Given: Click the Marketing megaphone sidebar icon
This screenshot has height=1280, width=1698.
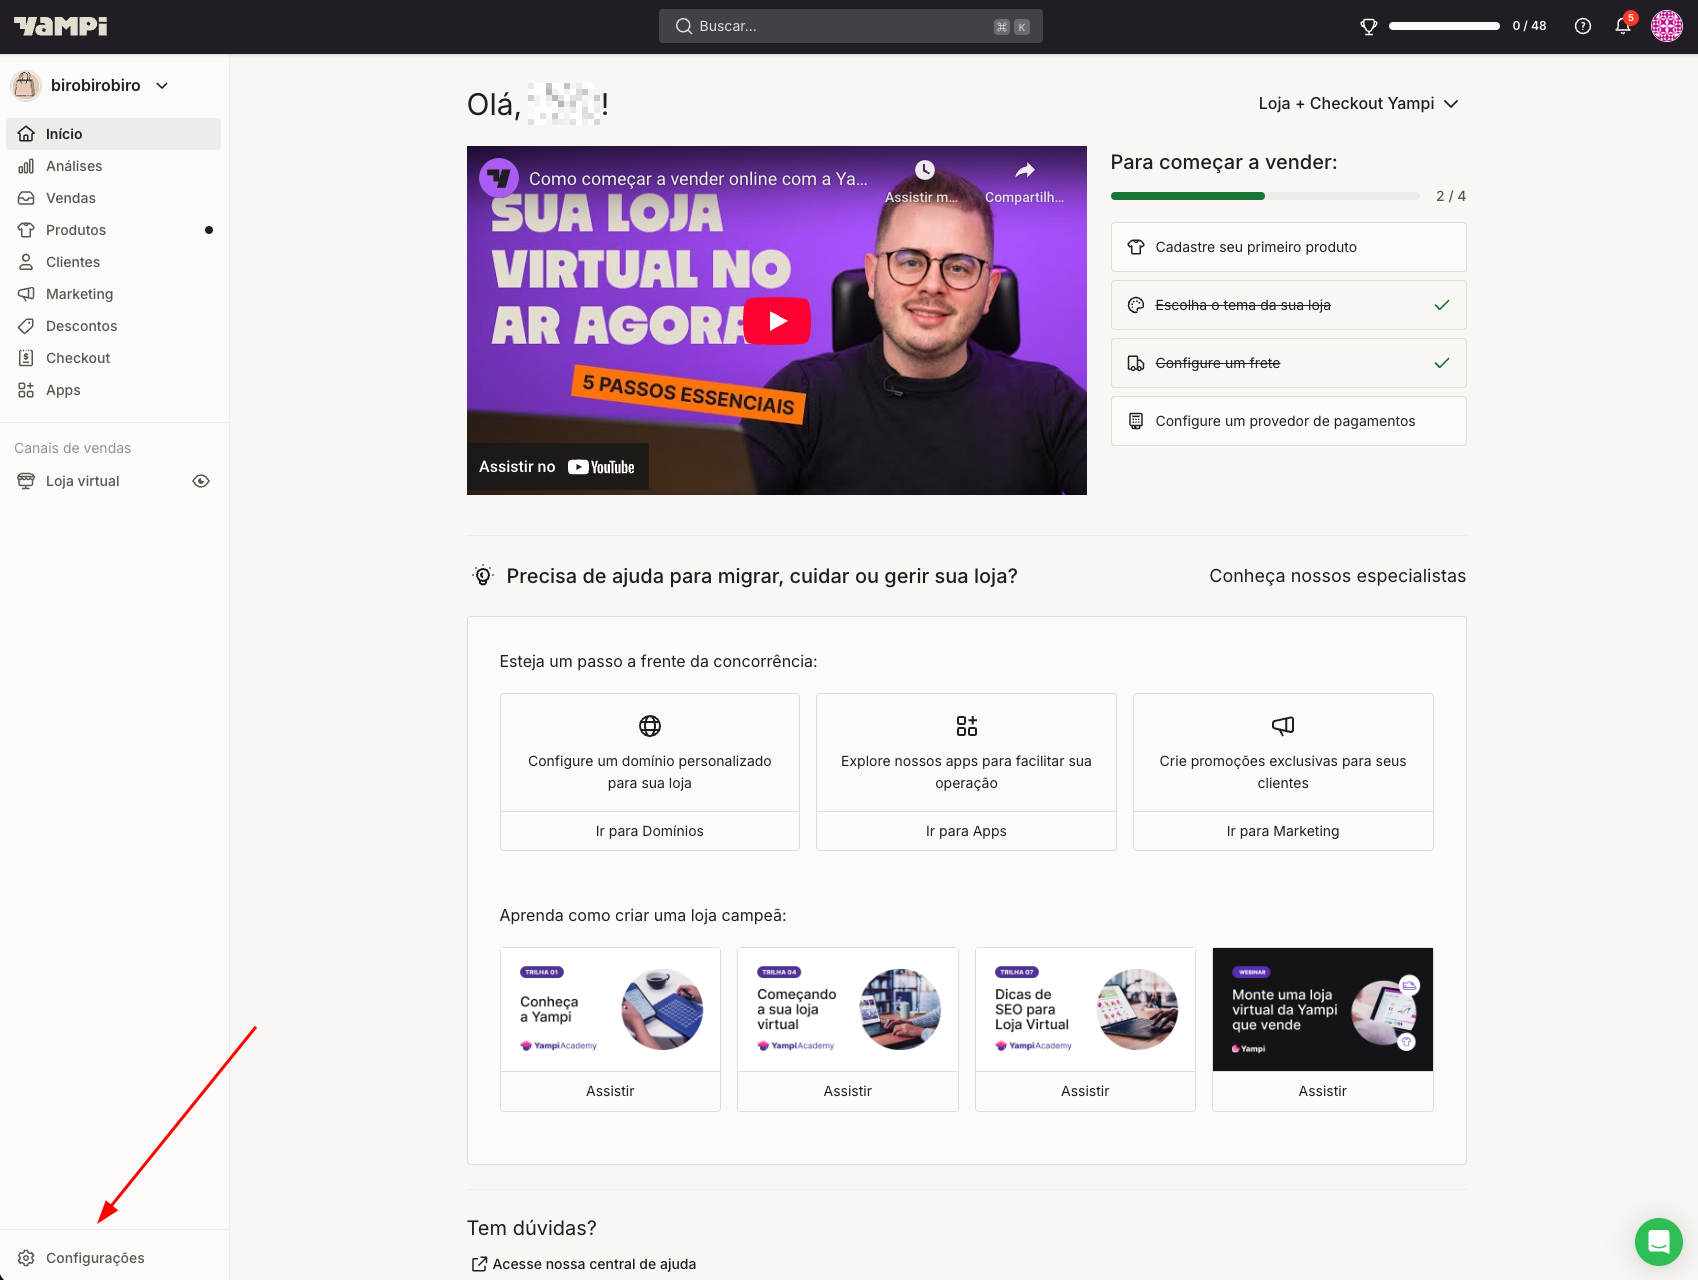Looking at the screenshot, I should coord(26,294).
